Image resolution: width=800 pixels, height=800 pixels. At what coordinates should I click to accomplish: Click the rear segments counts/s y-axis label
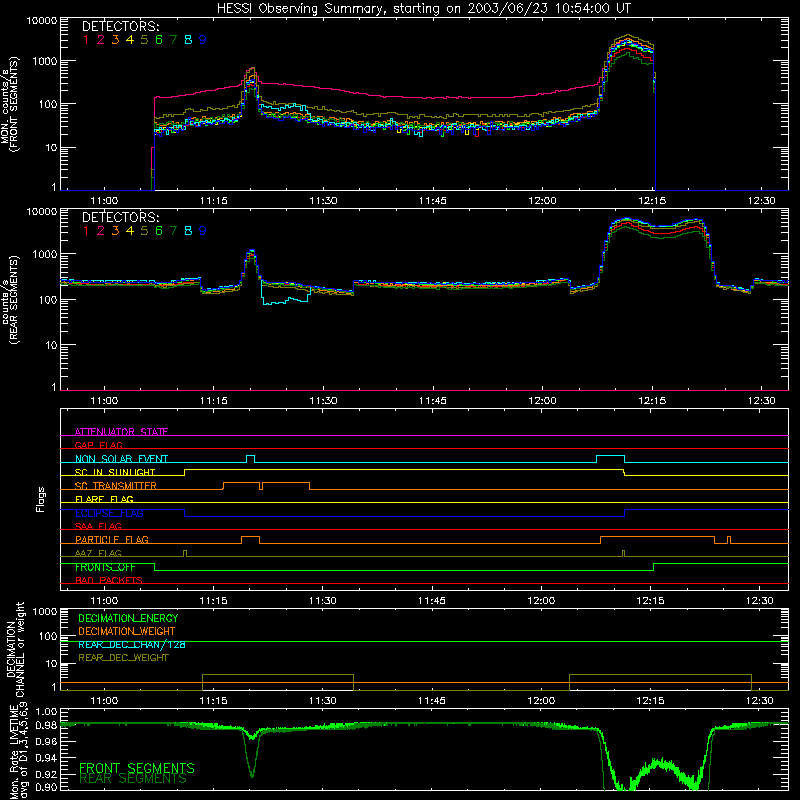[x=9, y=299]
